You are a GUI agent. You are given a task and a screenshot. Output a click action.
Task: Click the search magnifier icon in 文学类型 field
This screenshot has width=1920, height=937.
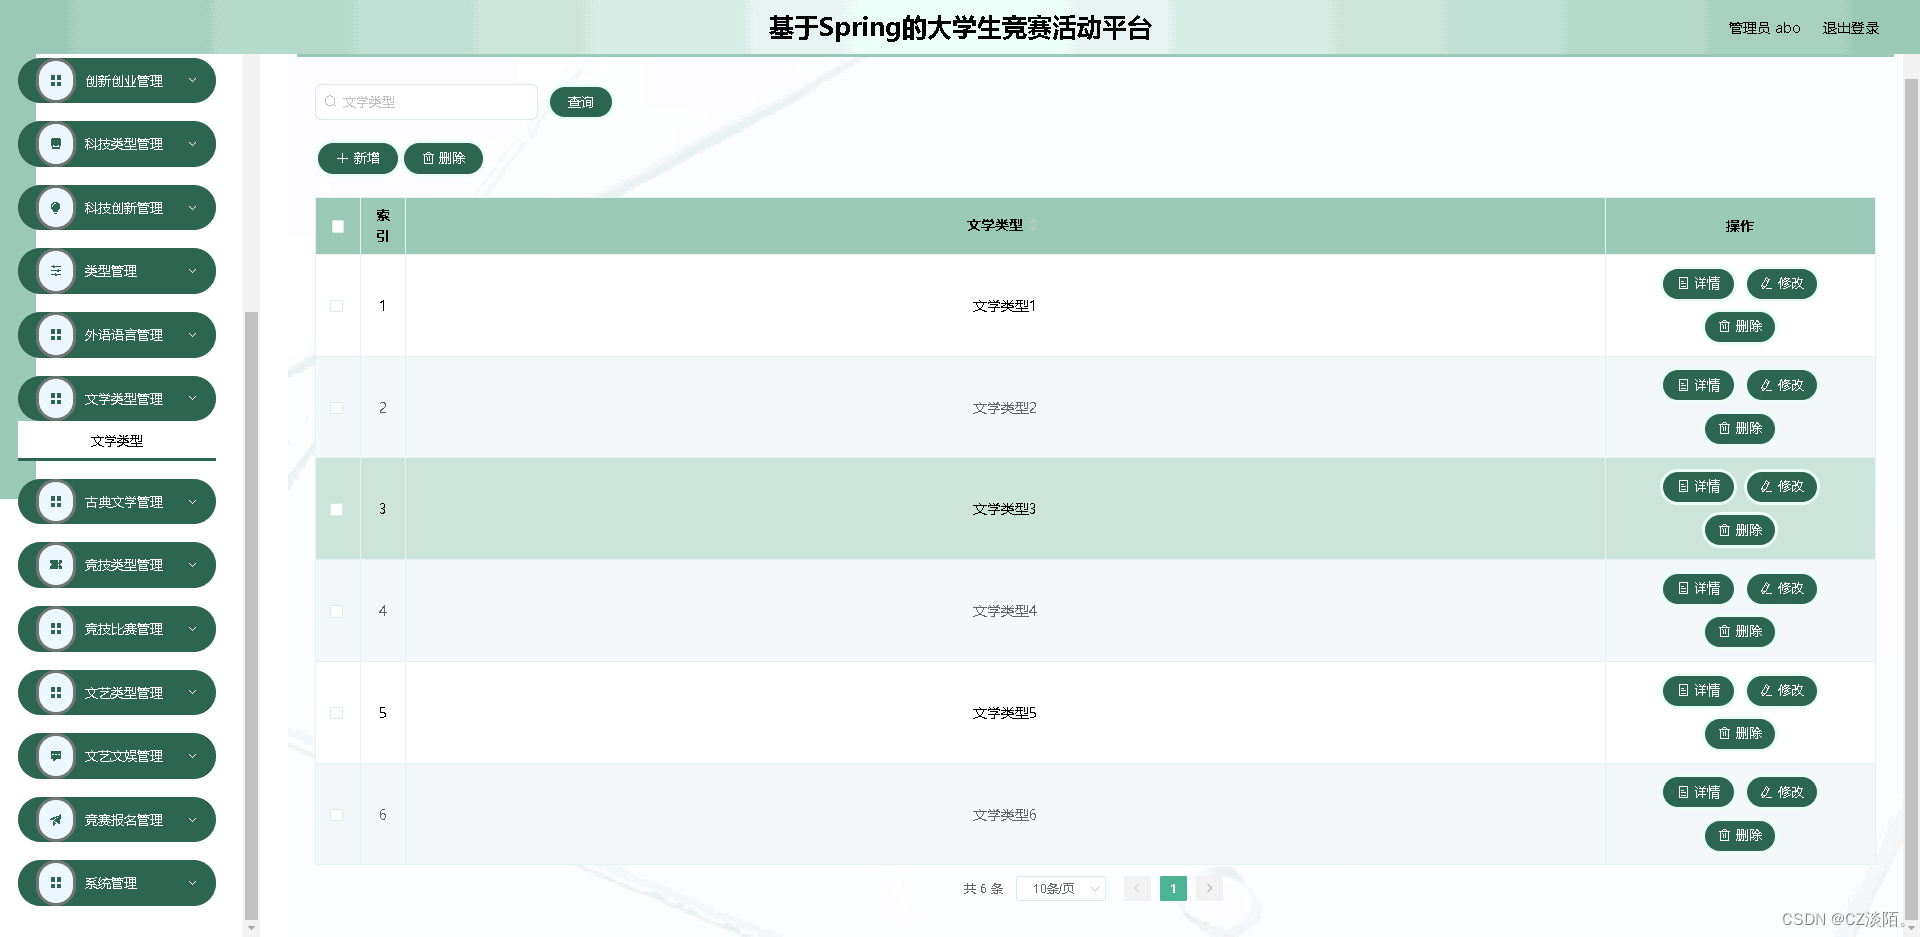pos(331,102)
